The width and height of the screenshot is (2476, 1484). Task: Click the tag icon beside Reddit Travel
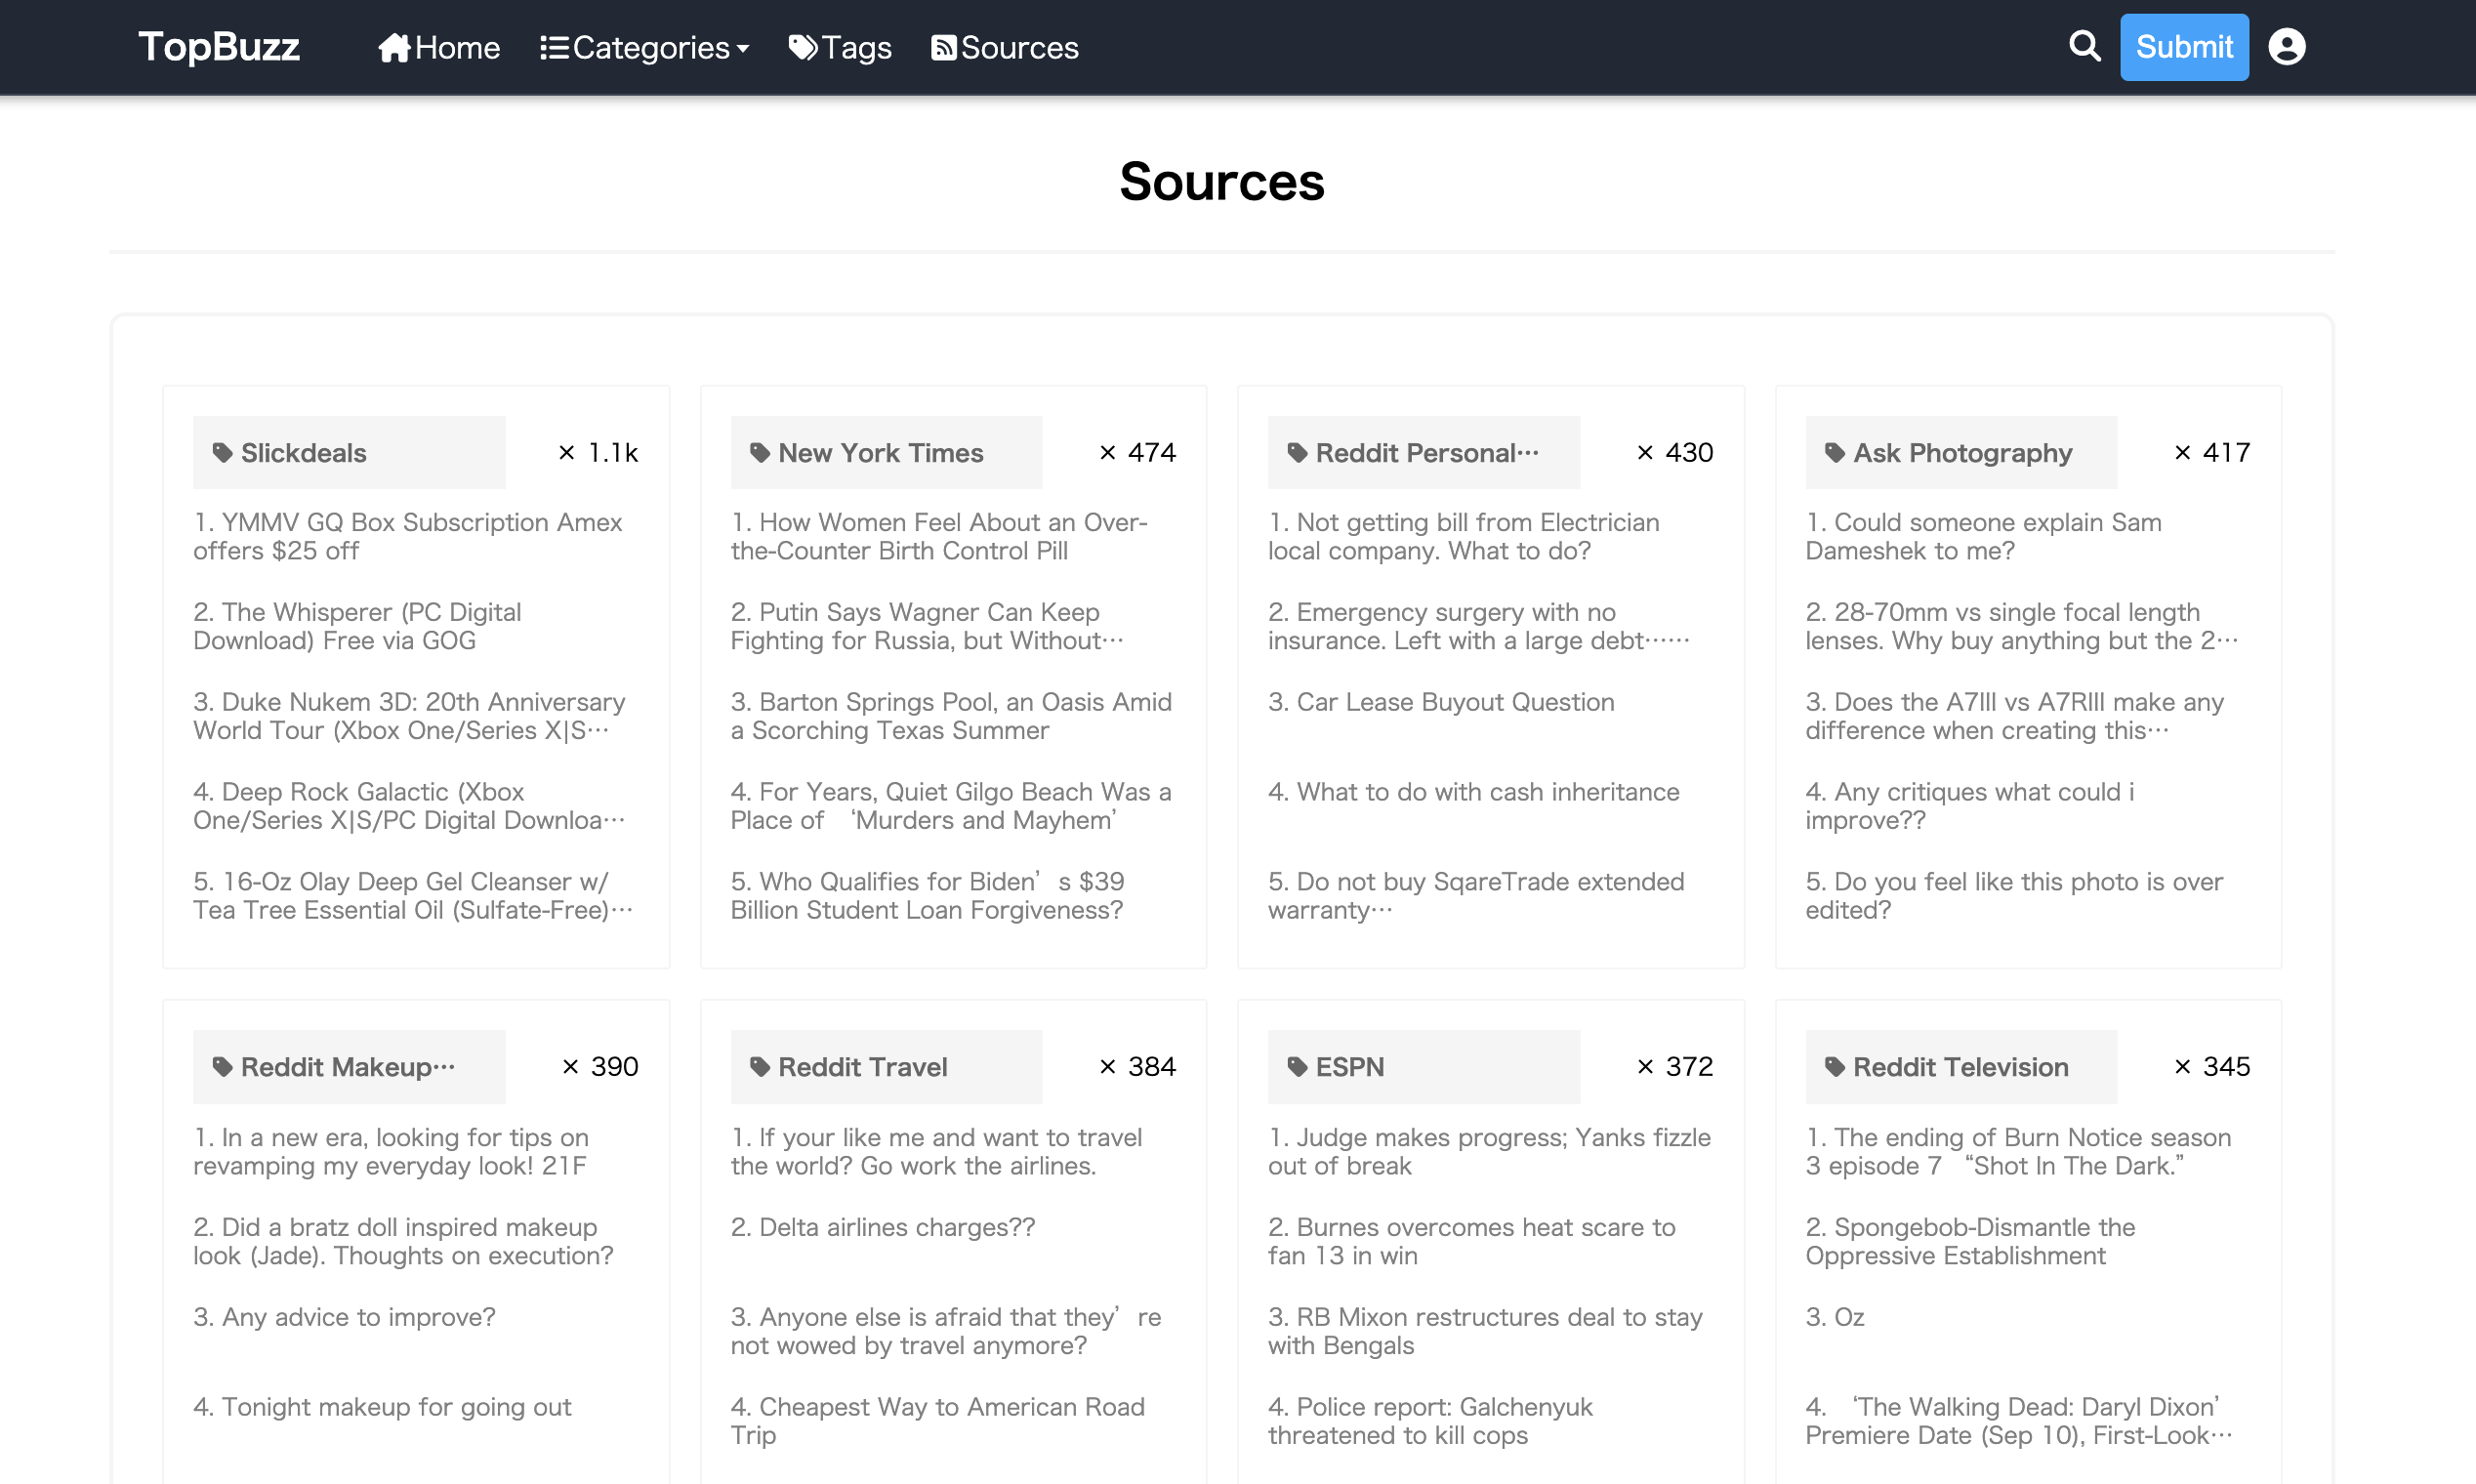760,1067
